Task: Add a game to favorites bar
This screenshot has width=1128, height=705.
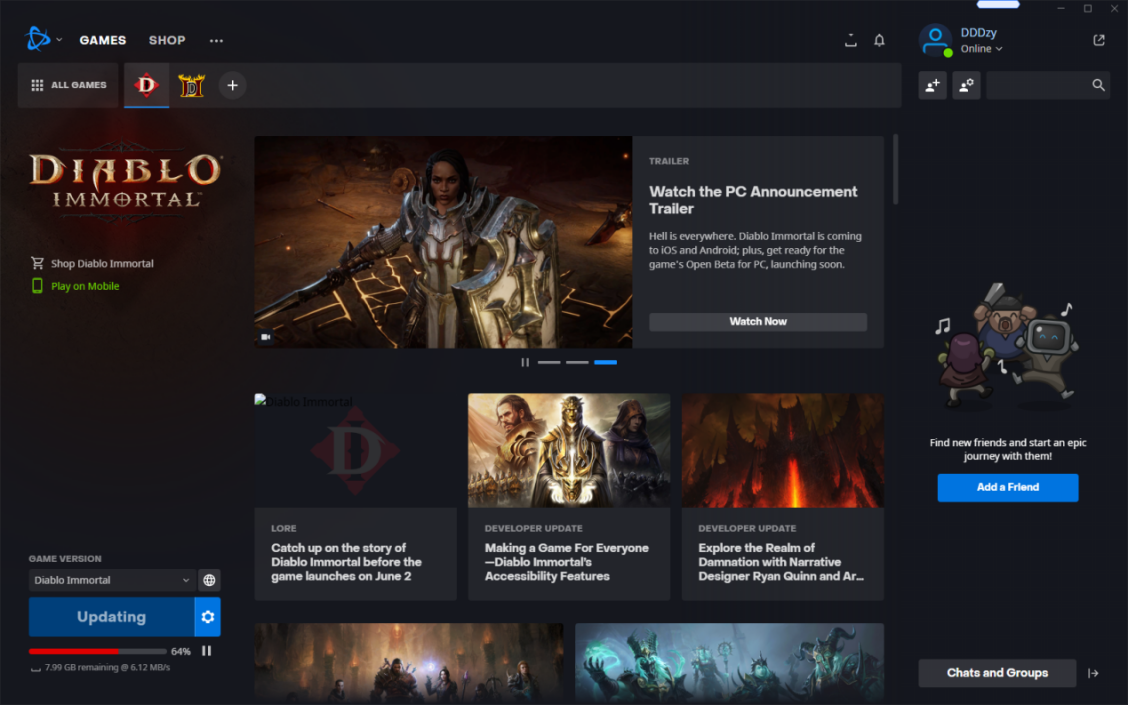Action: pyautogui.click(x=232, y=86)
